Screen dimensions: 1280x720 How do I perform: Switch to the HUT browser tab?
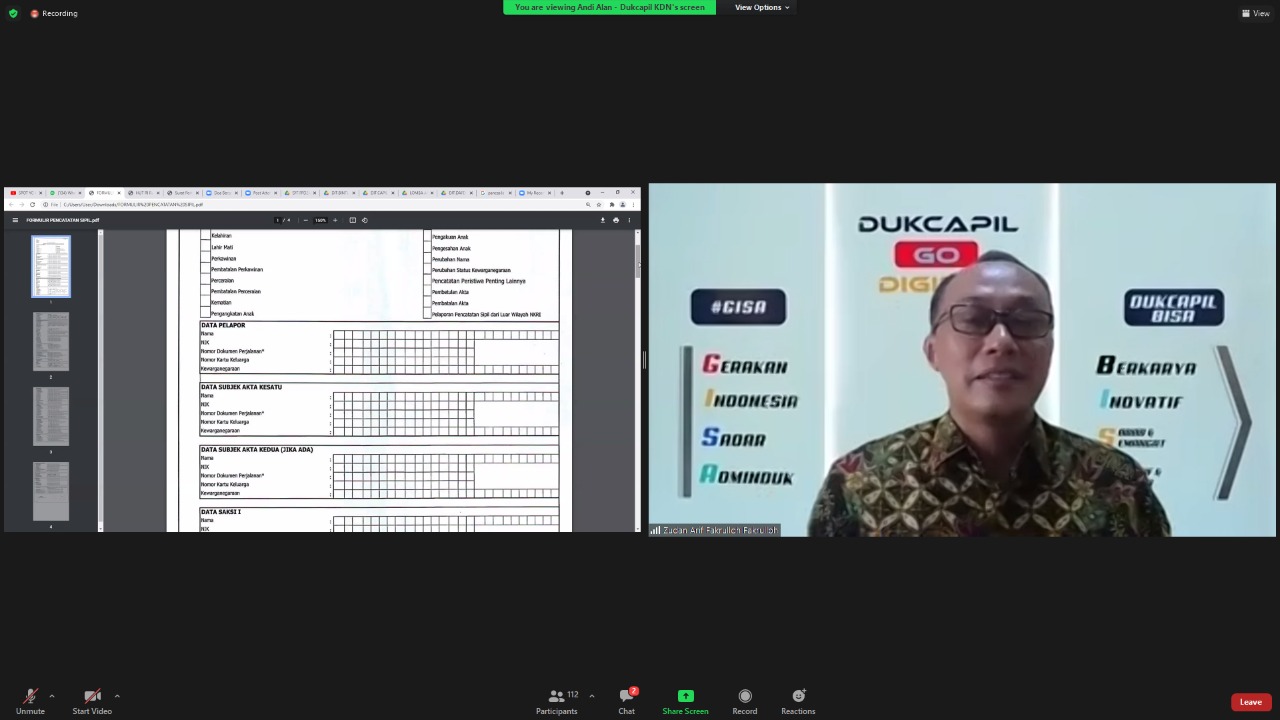pyautogui.click(x=142, y=193)
